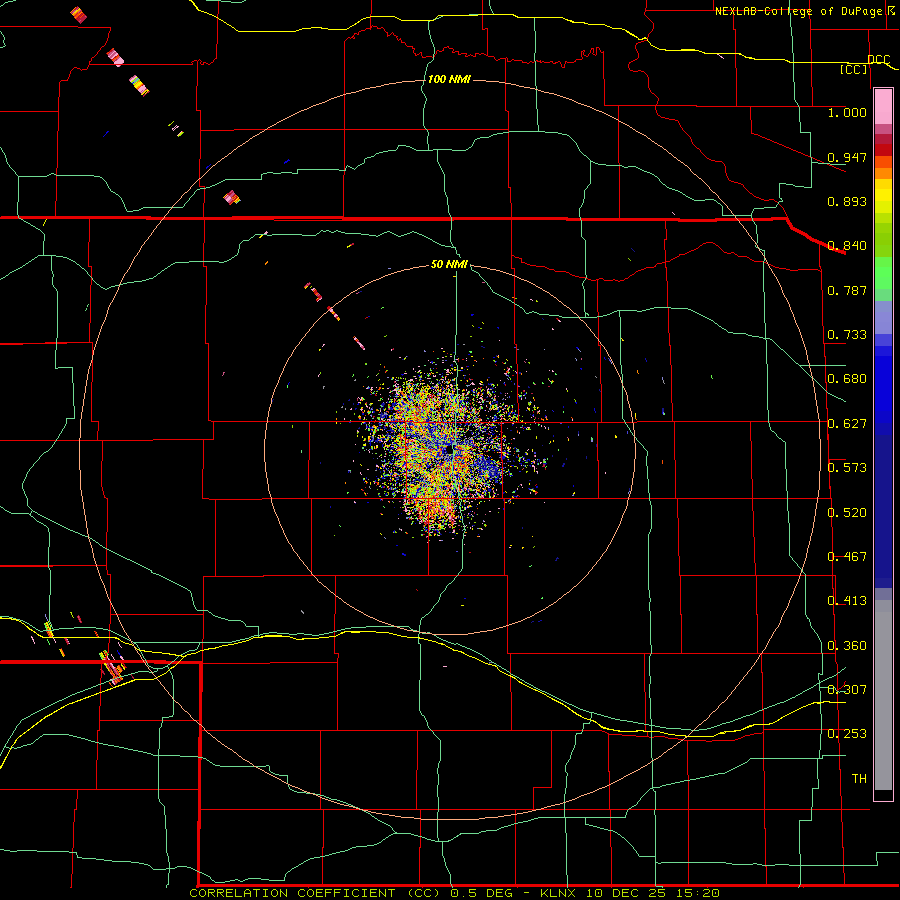Click the 10 DEC 25 date text
The width and height of the screenshot is (900, 900).
pos(626,893)
